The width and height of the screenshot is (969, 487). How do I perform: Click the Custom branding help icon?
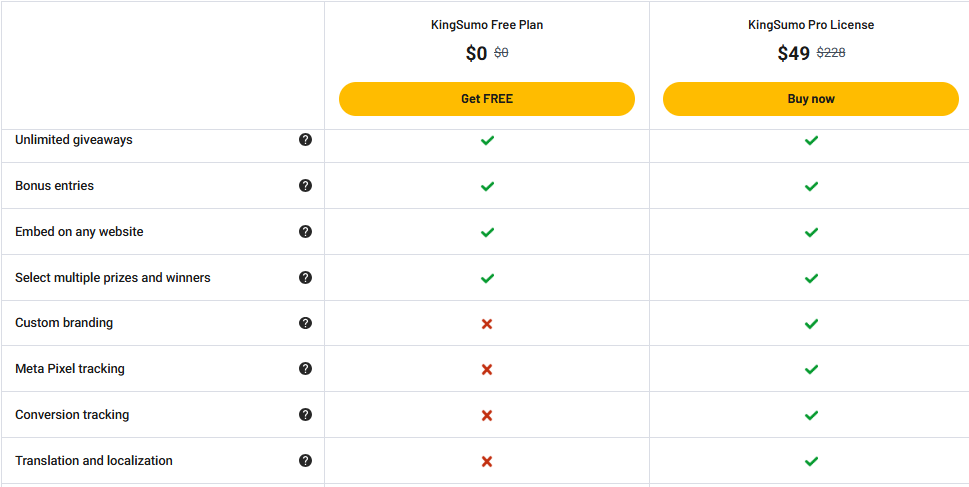pyautogui.click(x=305, y=323)
